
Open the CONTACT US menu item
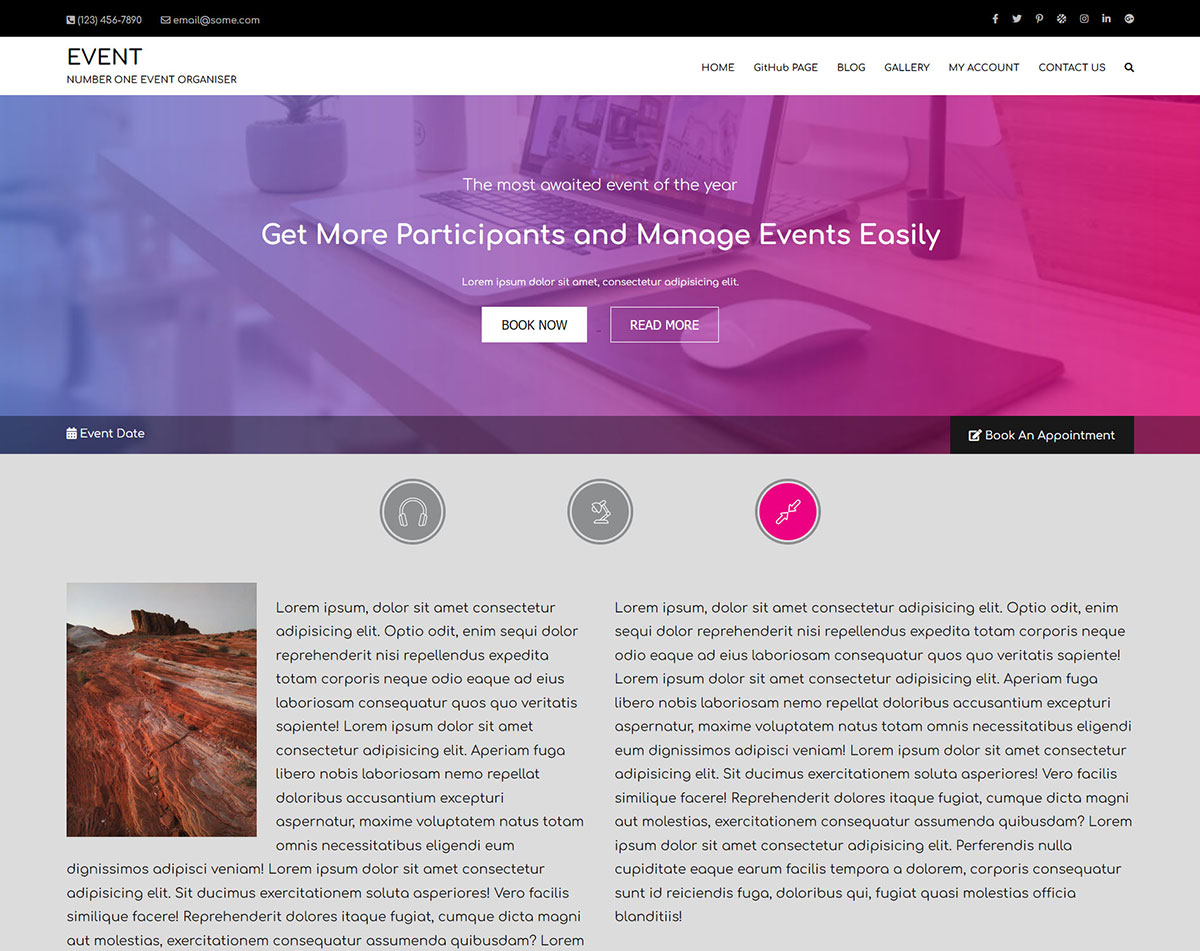point(1072,67)
